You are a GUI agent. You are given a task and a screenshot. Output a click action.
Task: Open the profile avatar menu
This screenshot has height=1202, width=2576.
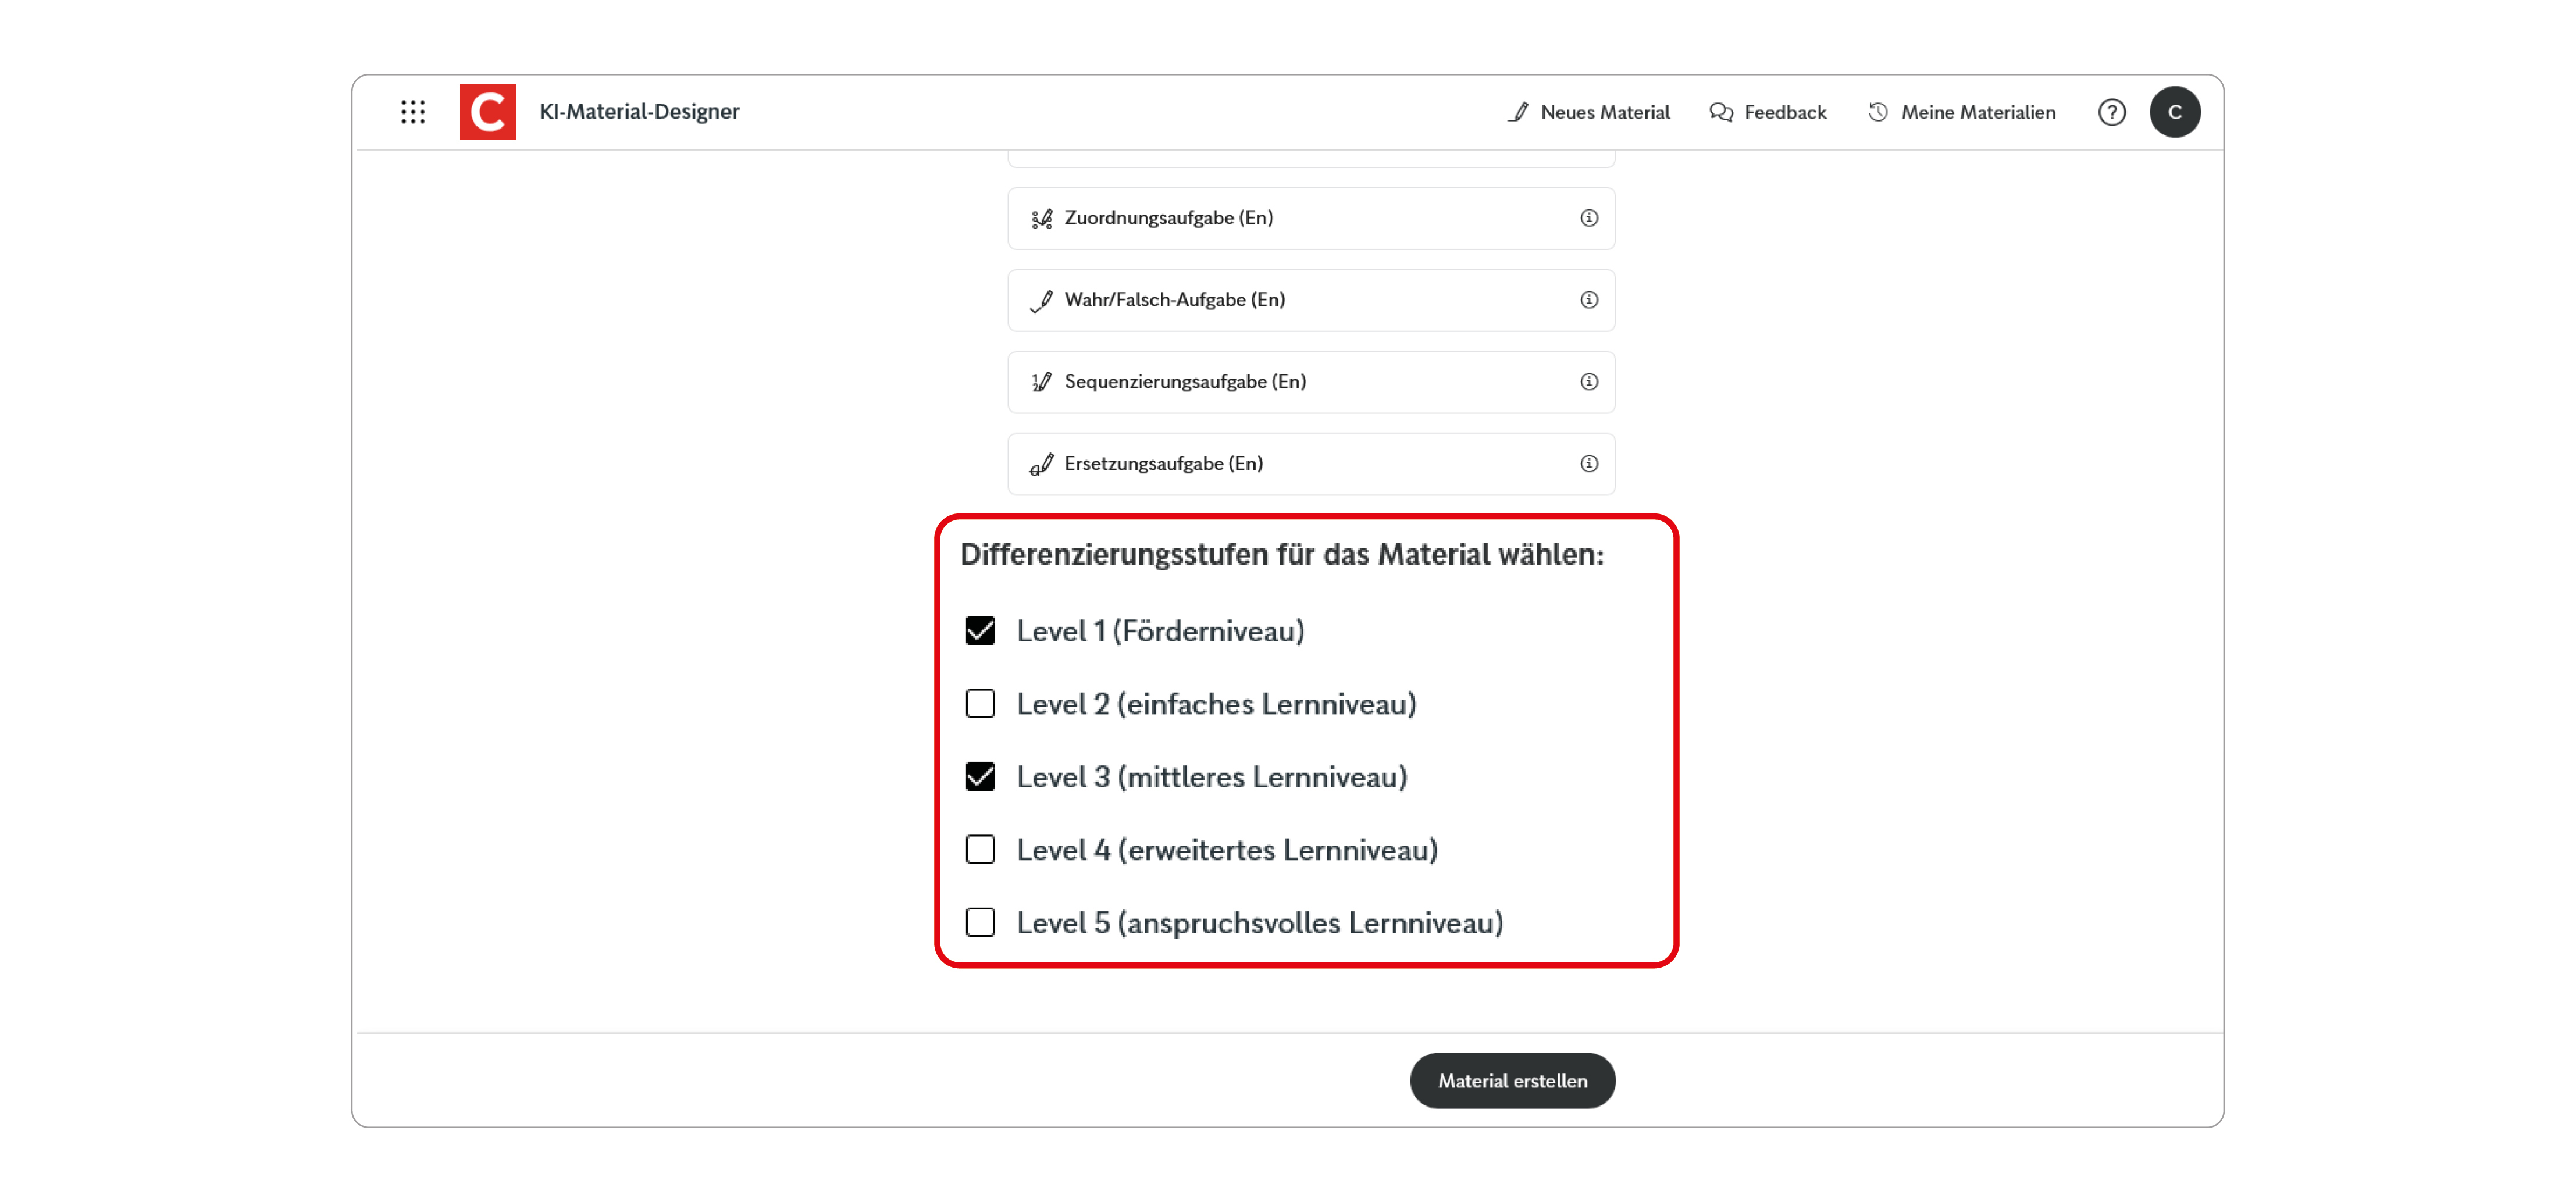click(x=2176, y=112)
